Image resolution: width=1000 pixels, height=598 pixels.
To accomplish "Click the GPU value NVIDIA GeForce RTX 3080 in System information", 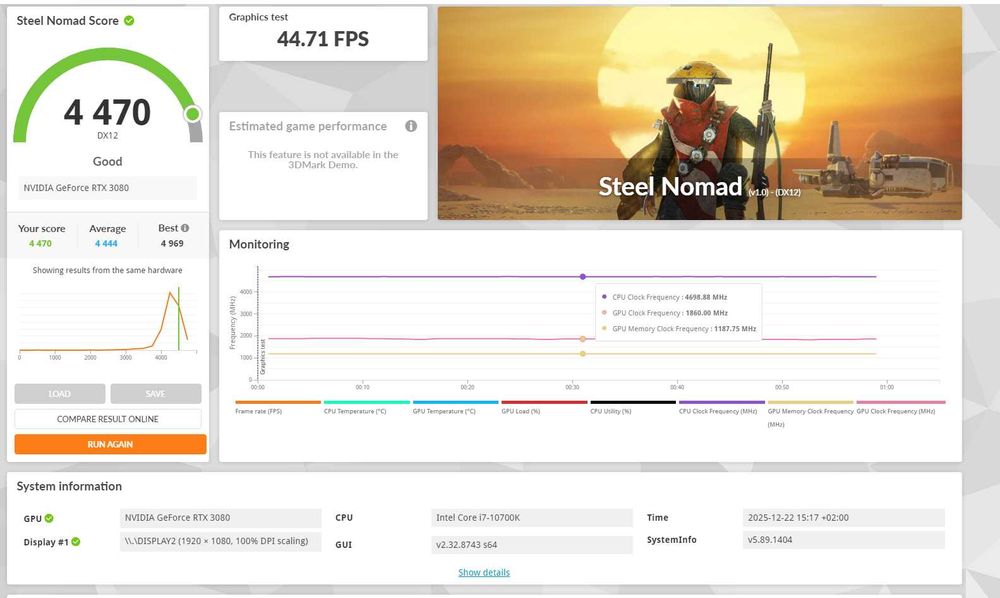I will (221, 518).
